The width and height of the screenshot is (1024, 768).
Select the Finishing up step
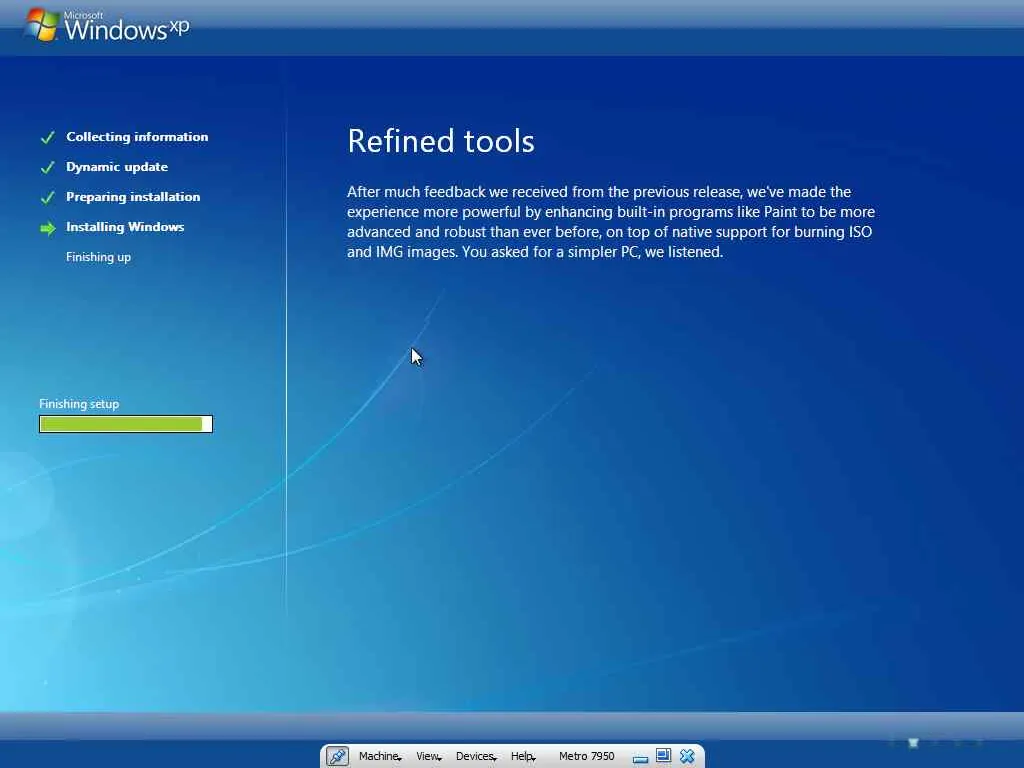[99, 257]
